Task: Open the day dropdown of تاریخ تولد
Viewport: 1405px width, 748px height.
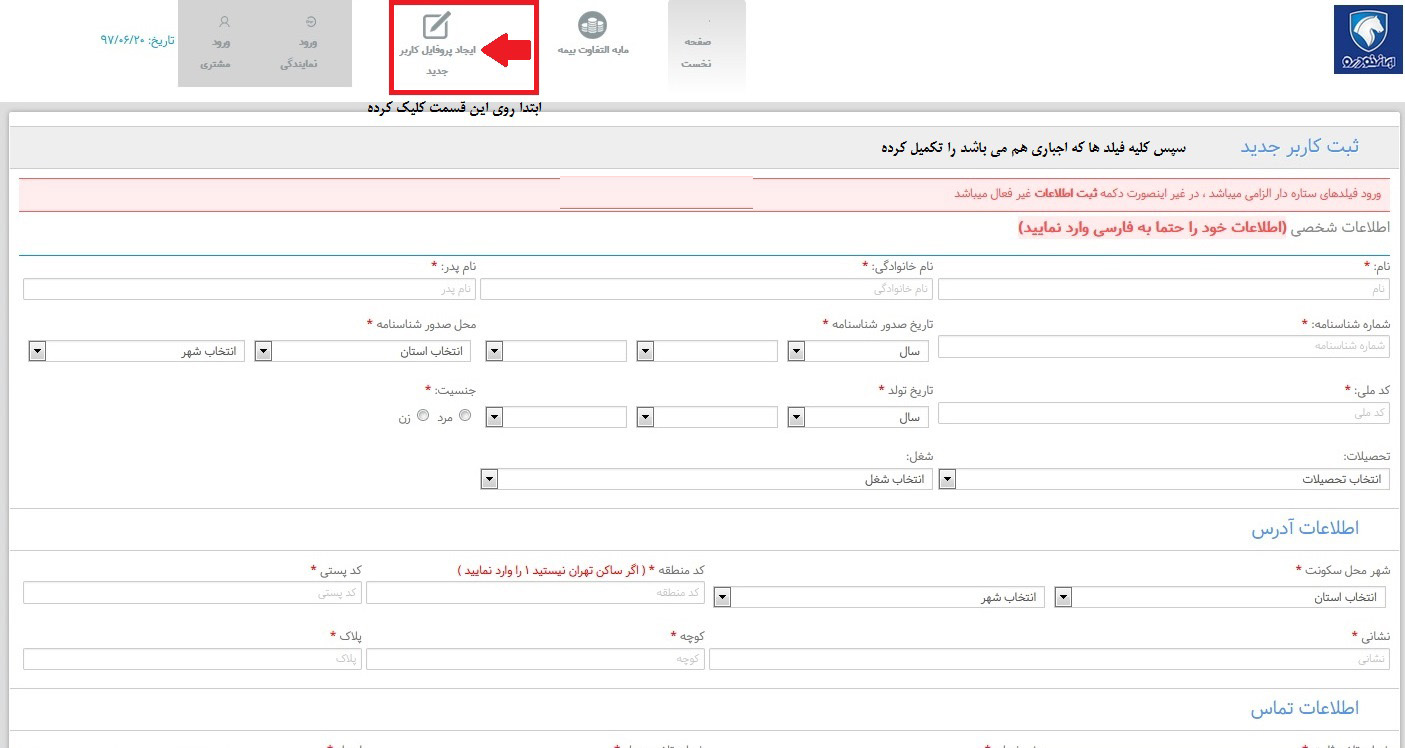Action: click(x=557, y=417)
